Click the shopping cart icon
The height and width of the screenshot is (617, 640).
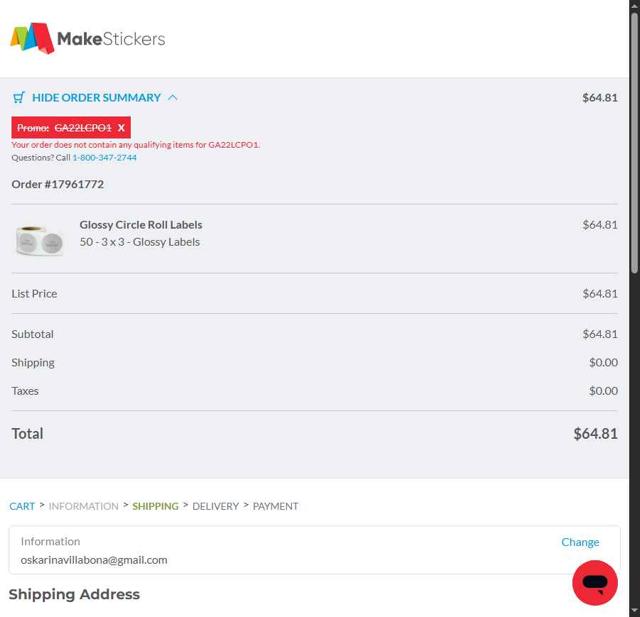19,97
